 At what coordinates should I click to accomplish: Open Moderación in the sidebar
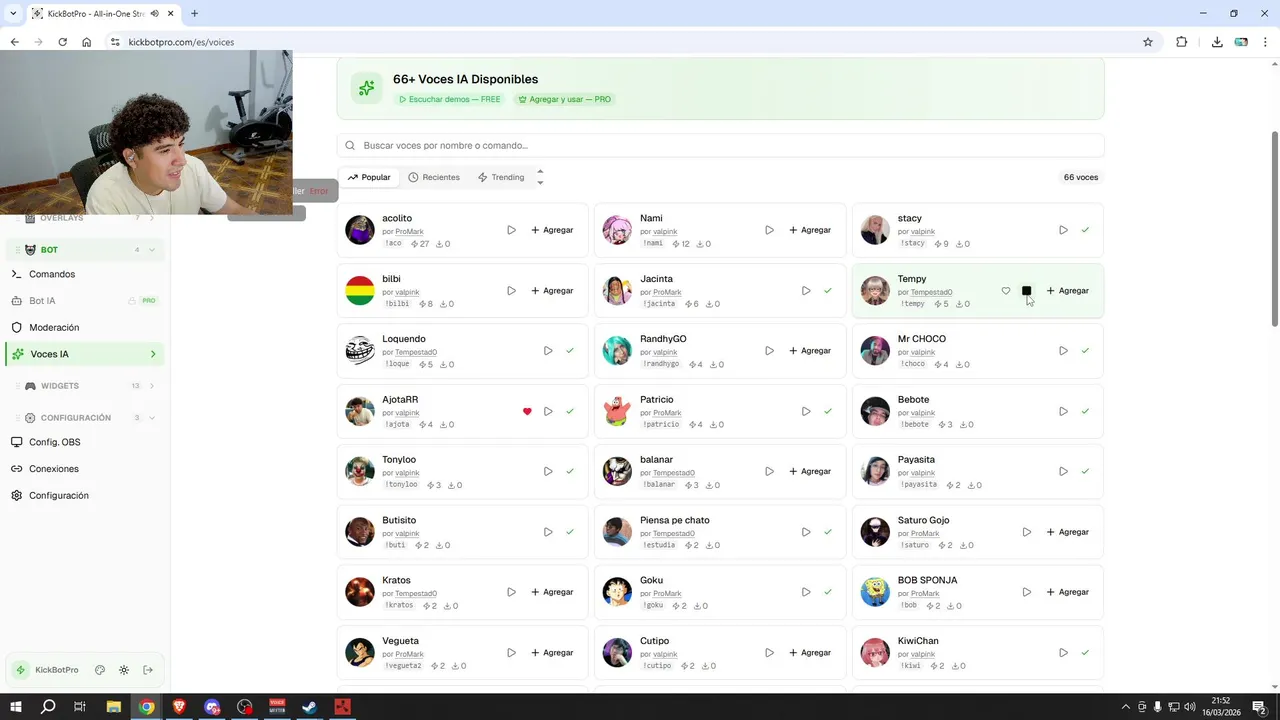pyautogui.click(x=85, y=328)
